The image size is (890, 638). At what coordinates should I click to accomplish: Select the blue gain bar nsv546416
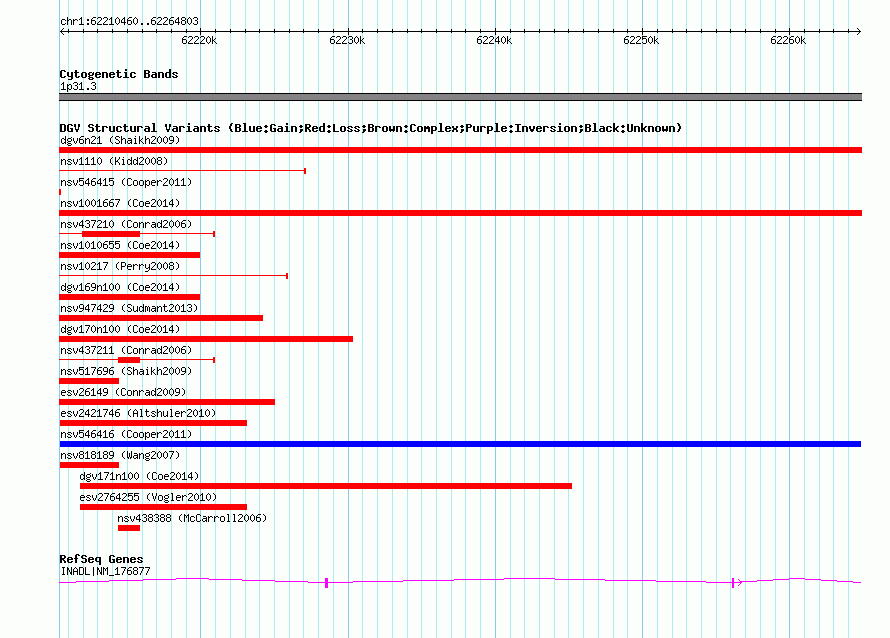click(460, 444)
